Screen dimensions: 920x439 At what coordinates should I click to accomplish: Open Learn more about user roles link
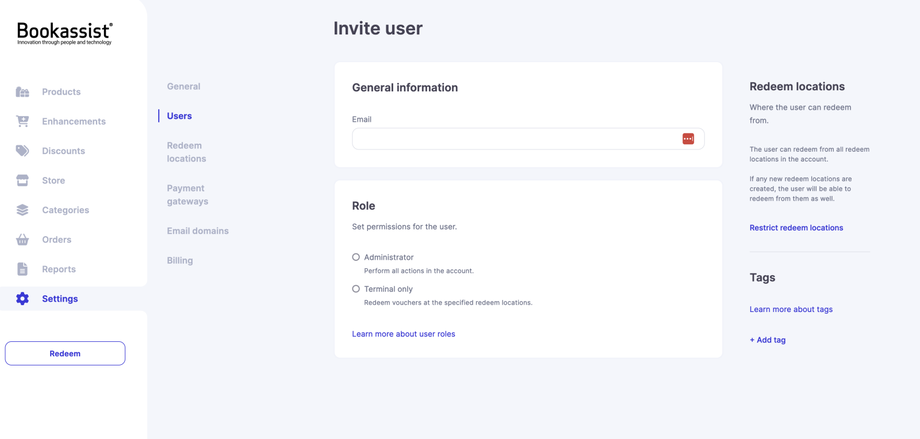(403, 334)
